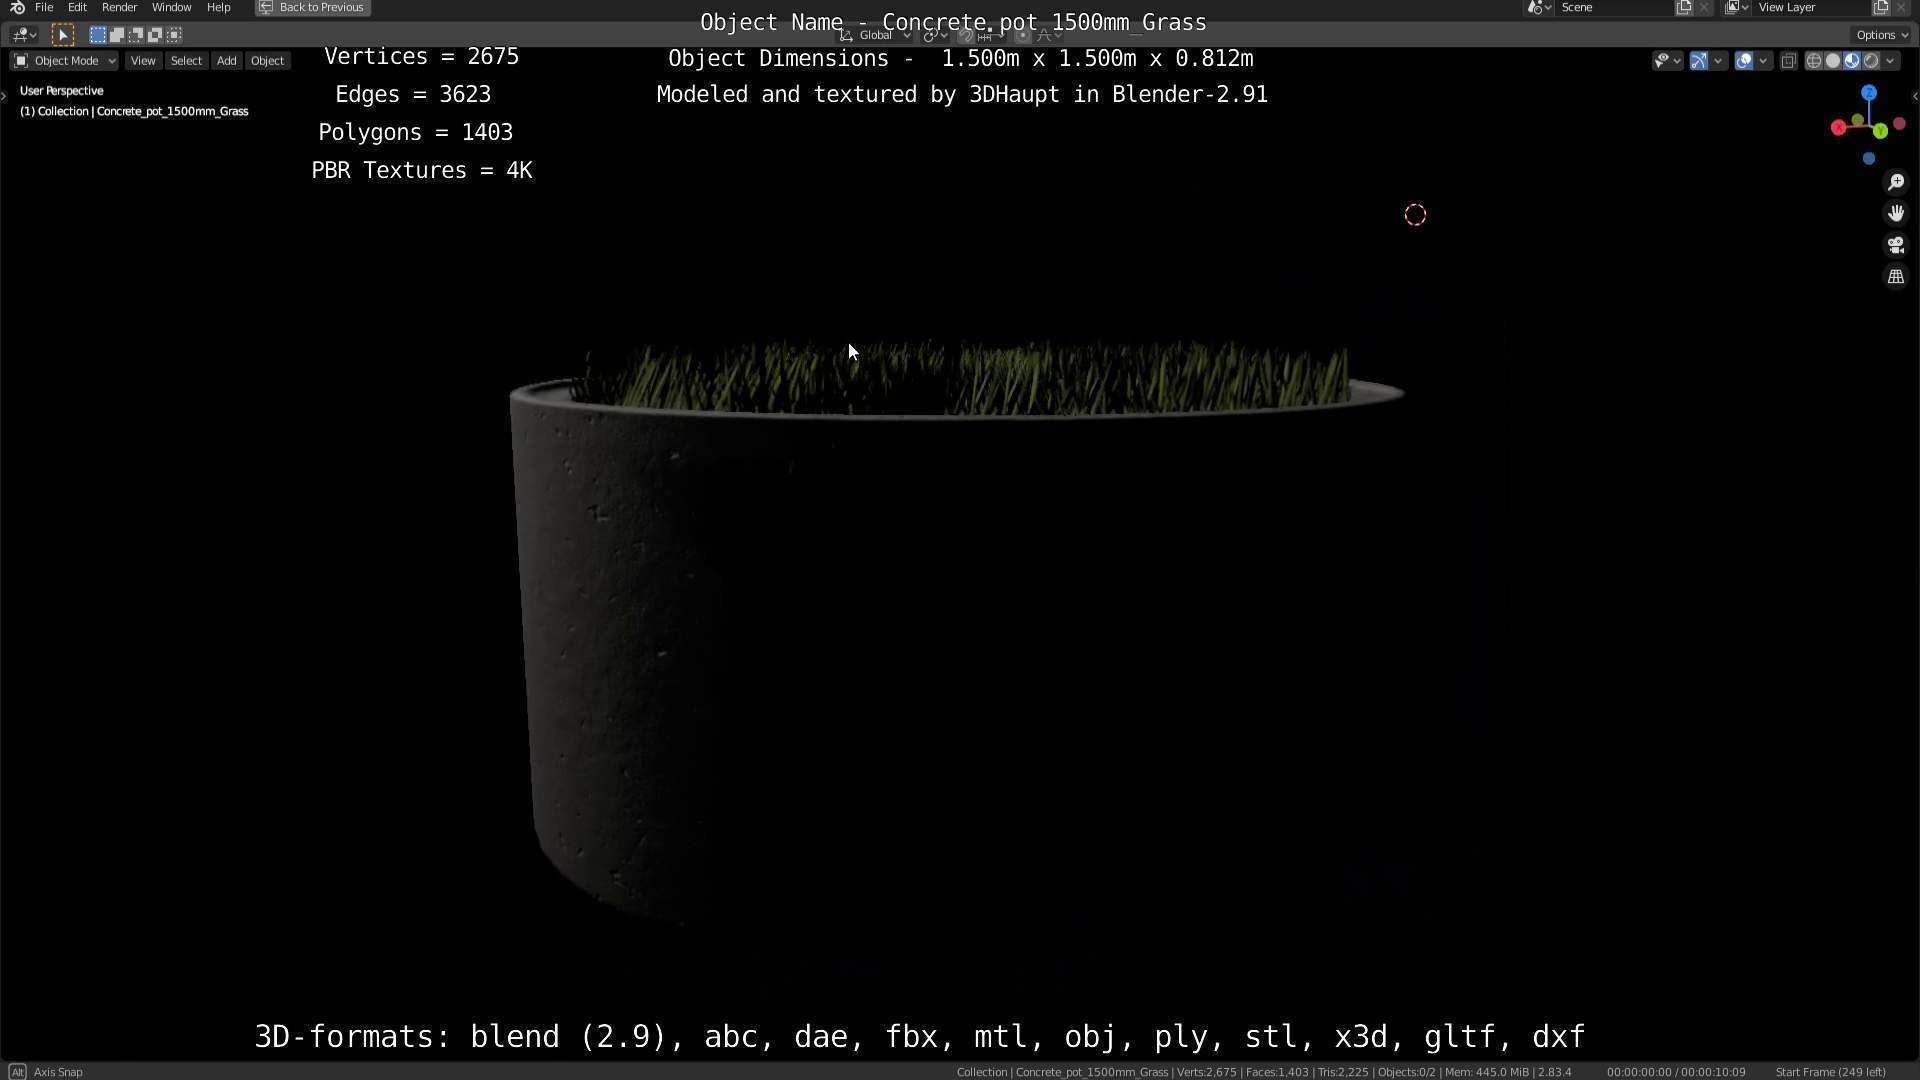Choose Extend selection mode

click(x=116, y=35)
